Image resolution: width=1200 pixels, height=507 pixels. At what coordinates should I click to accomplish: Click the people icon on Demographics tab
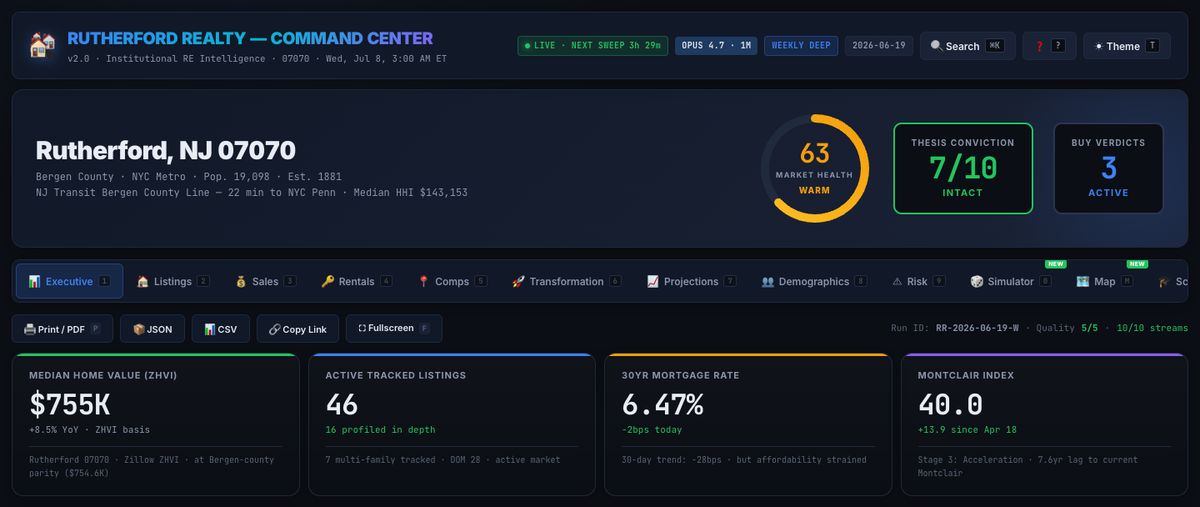768,282
